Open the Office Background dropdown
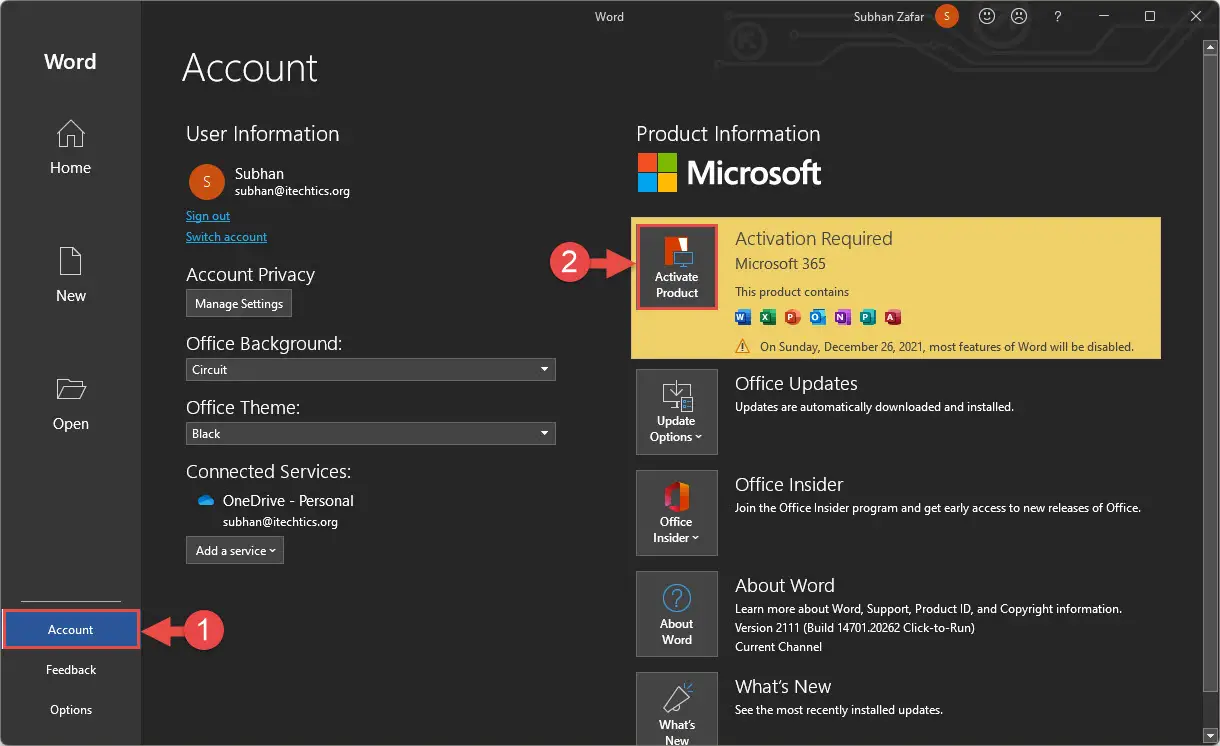This screenshot has height=746, width=1220. pos(371,369)
